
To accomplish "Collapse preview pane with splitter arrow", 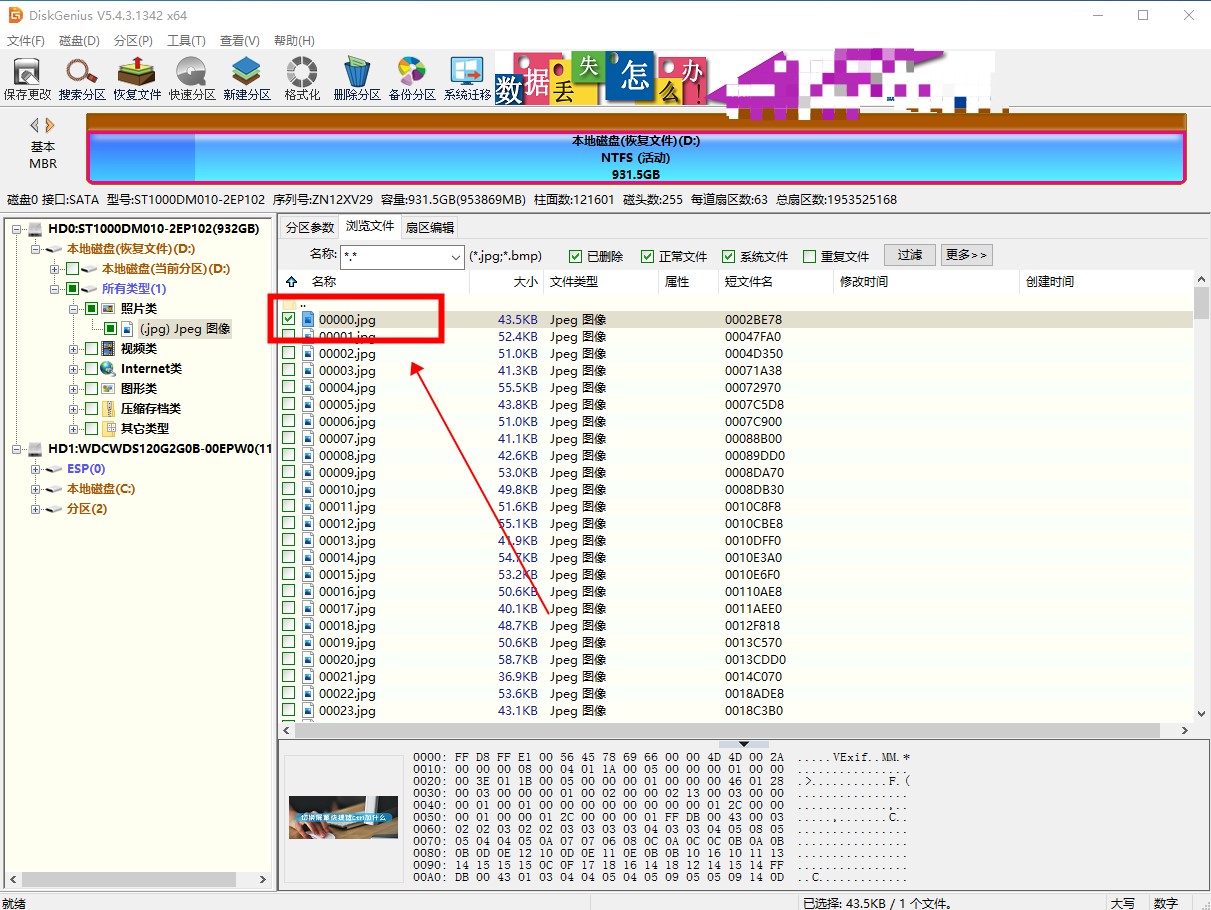I will point(743,743).
